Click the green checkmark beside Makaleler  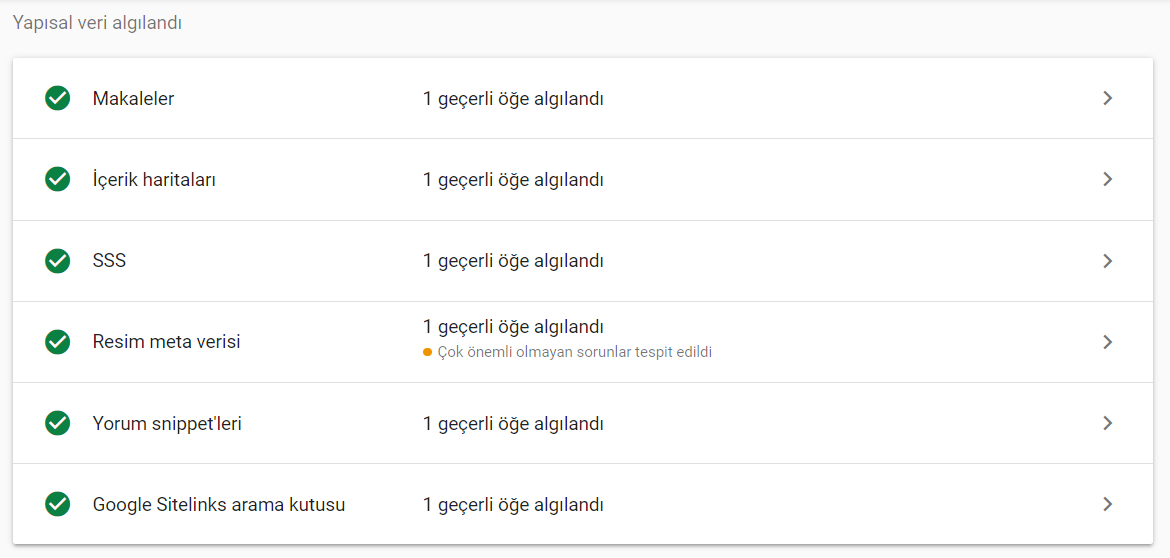tap(57, 98)
